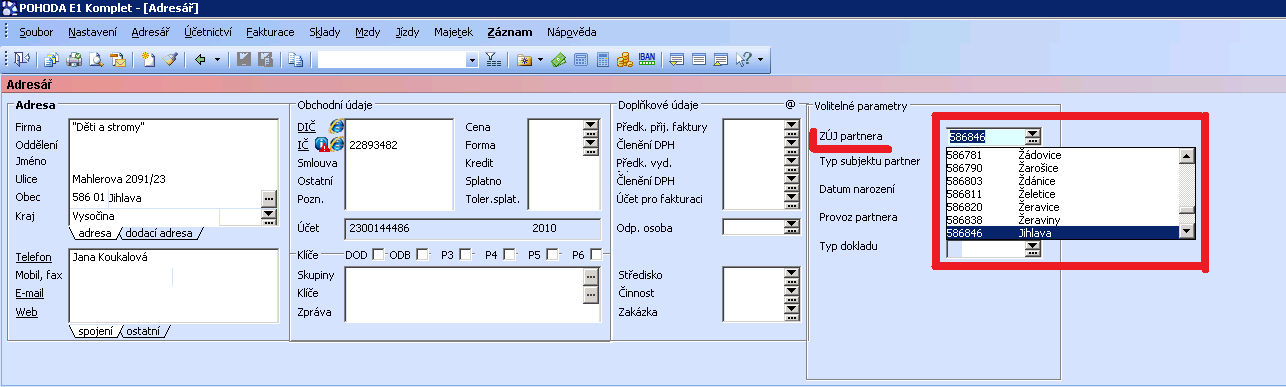Click the second diskette save icon

(265, 60)
